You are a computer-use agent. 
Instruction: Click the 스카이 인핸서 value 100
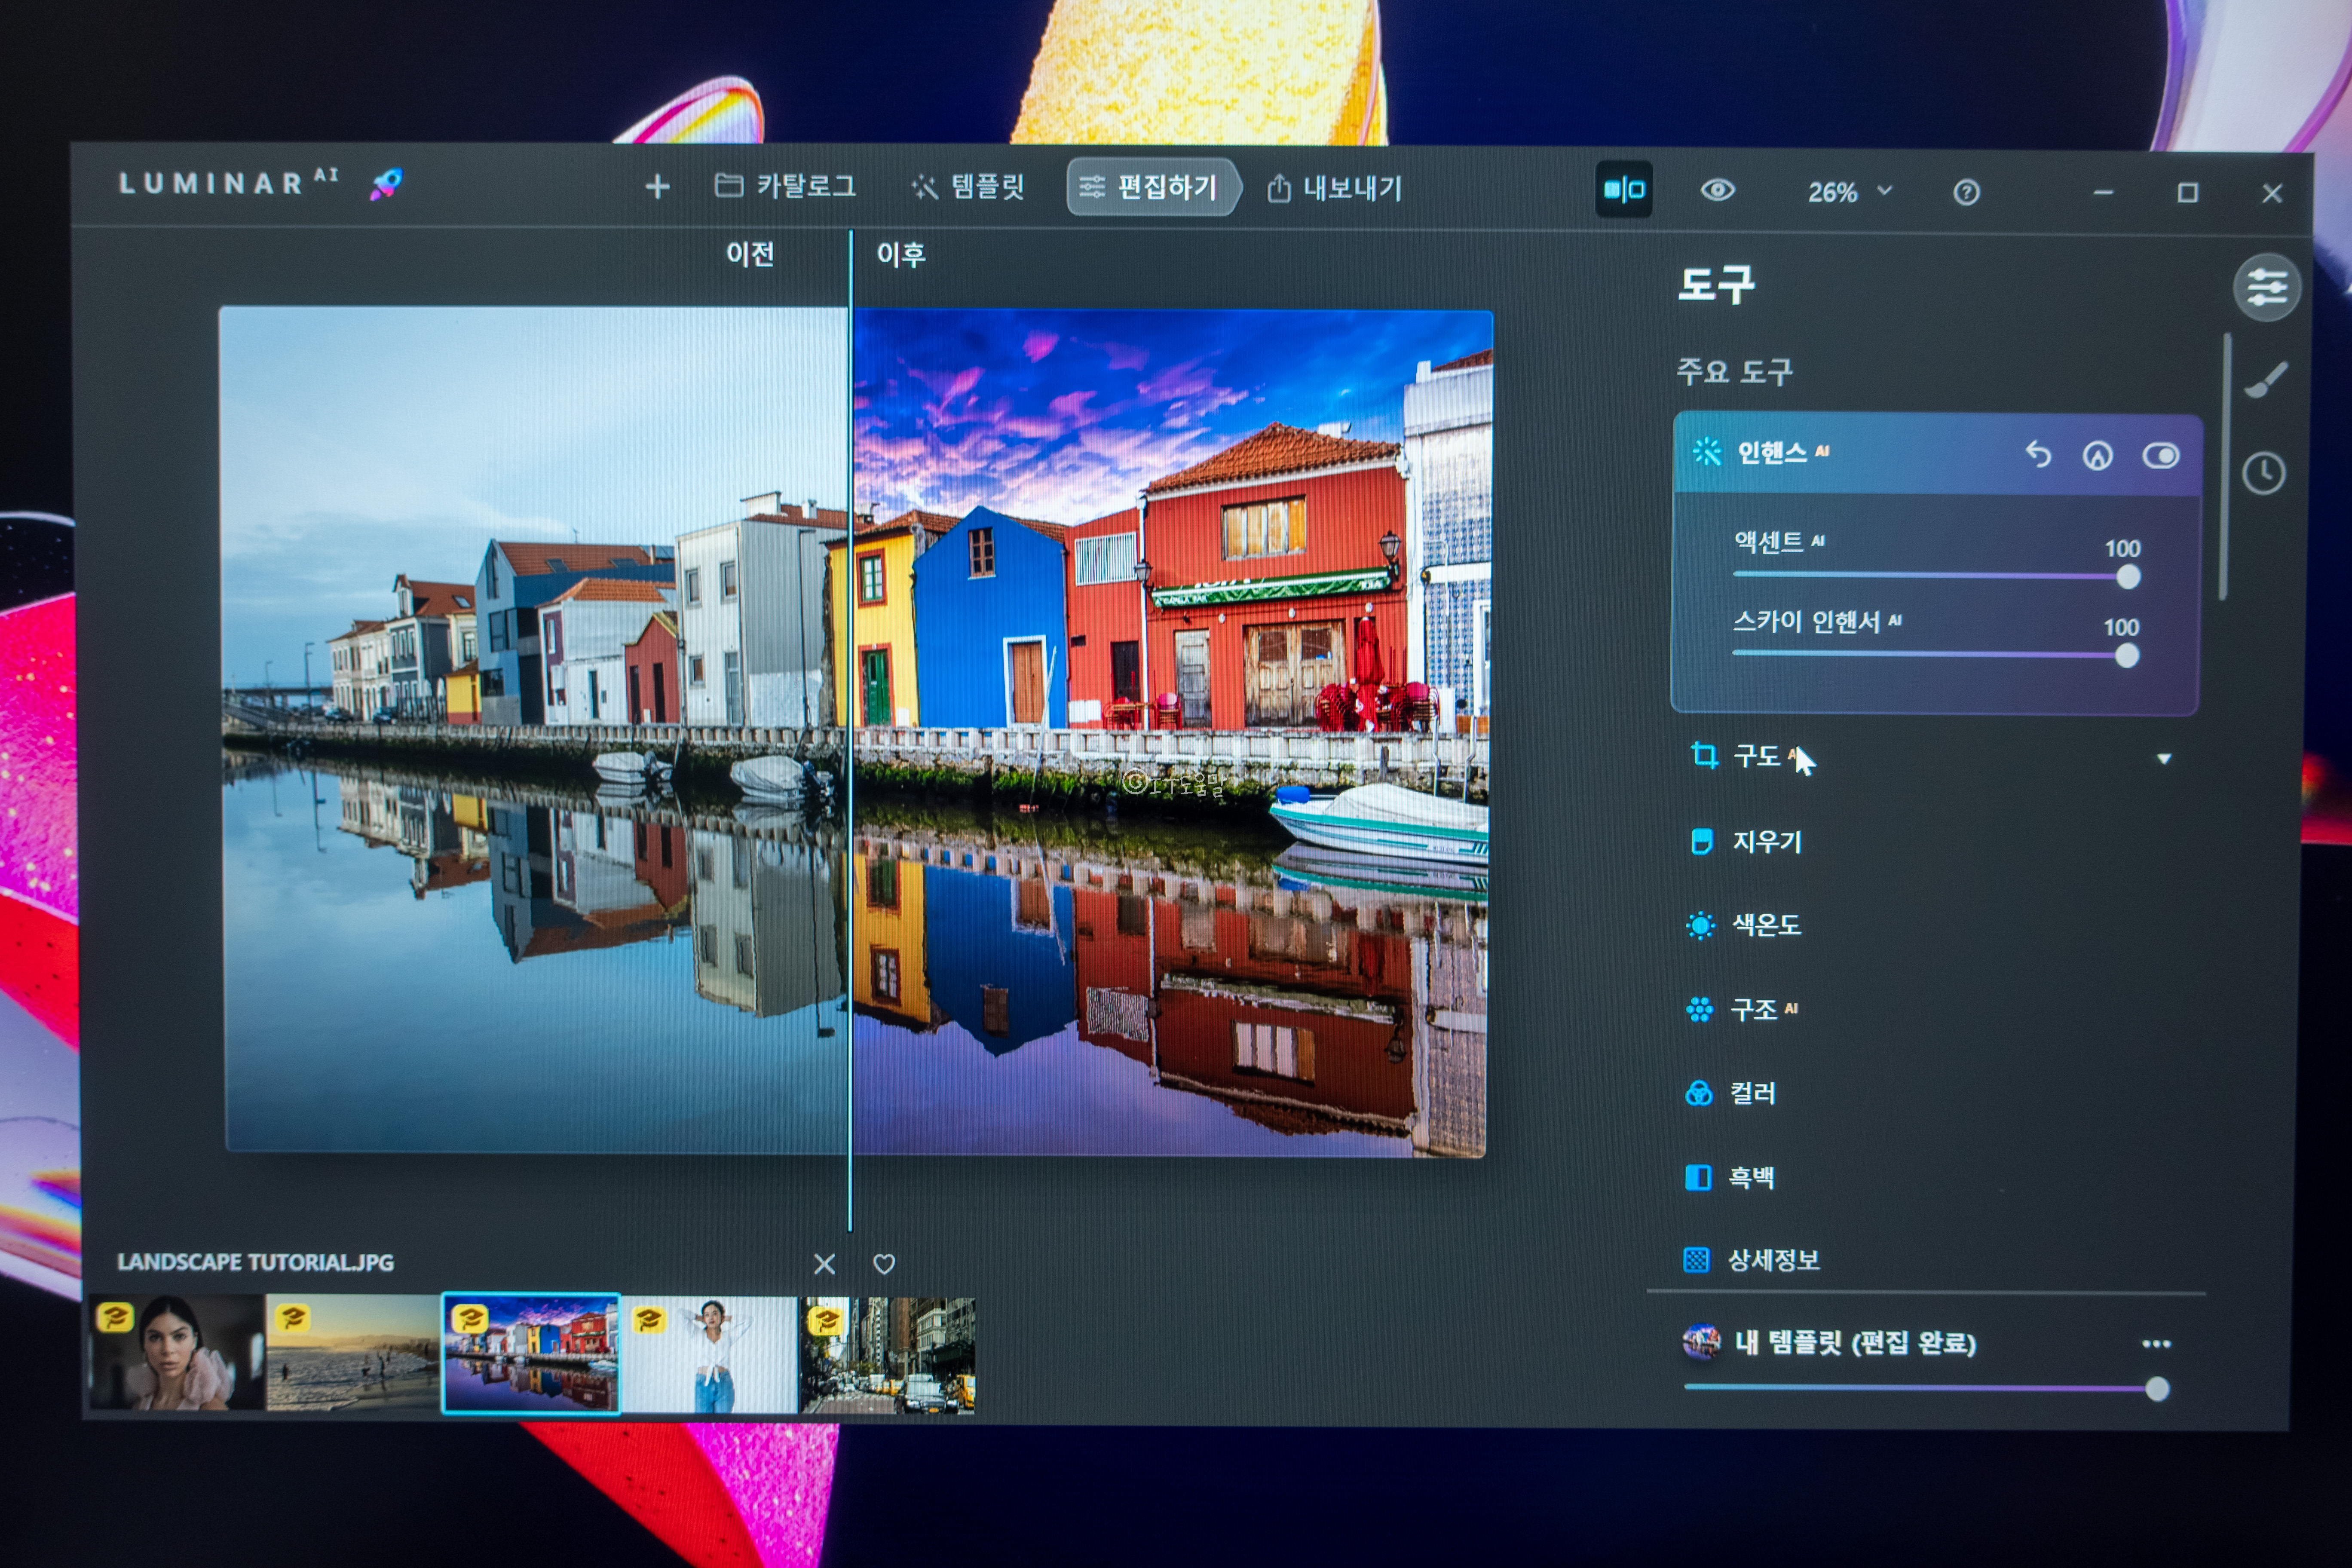coord(2121,628)
